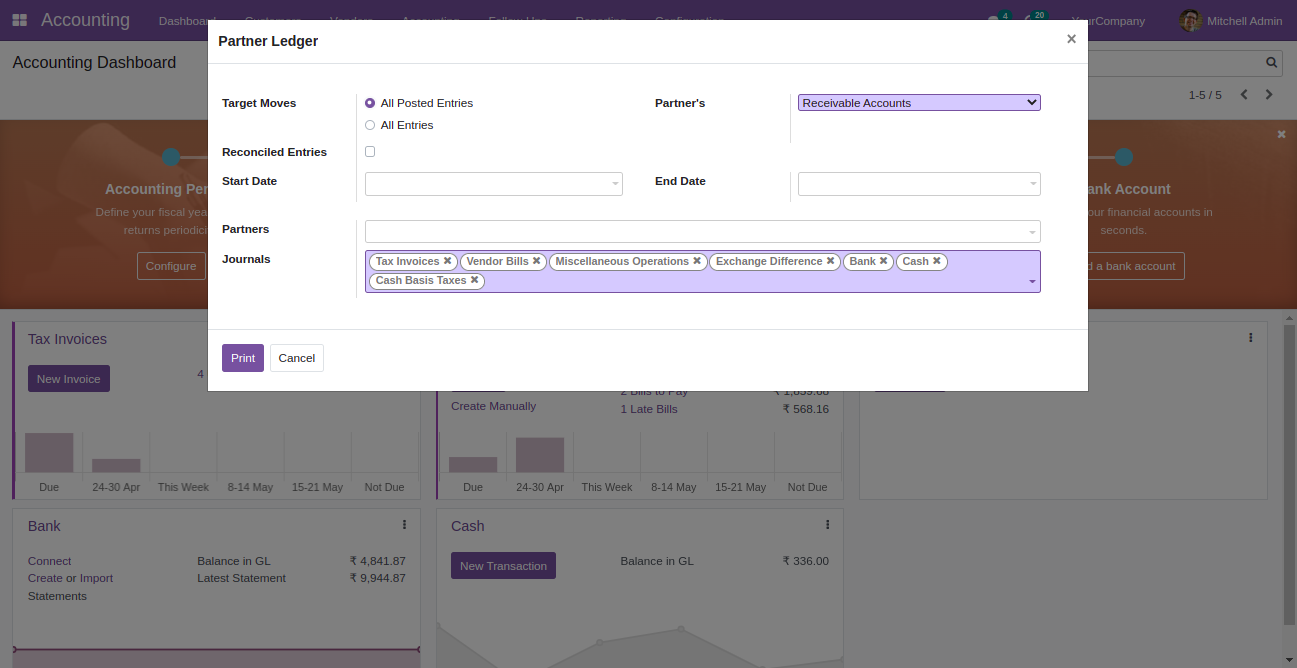
Task: Select the All Entries radio option
Action: coord(370,125)
